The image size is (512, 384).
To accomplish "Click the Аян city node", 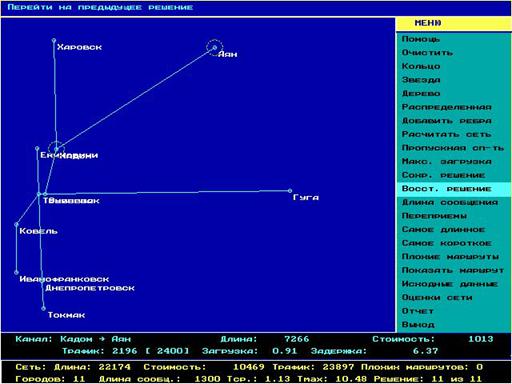I will tap(215, 48).
